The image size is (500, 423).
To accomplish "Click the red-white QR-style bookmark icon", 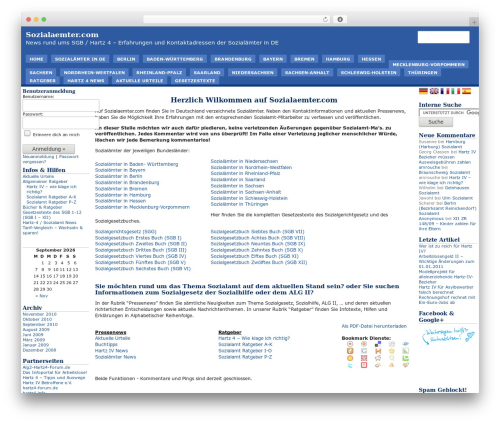I will tap(364, 358).
